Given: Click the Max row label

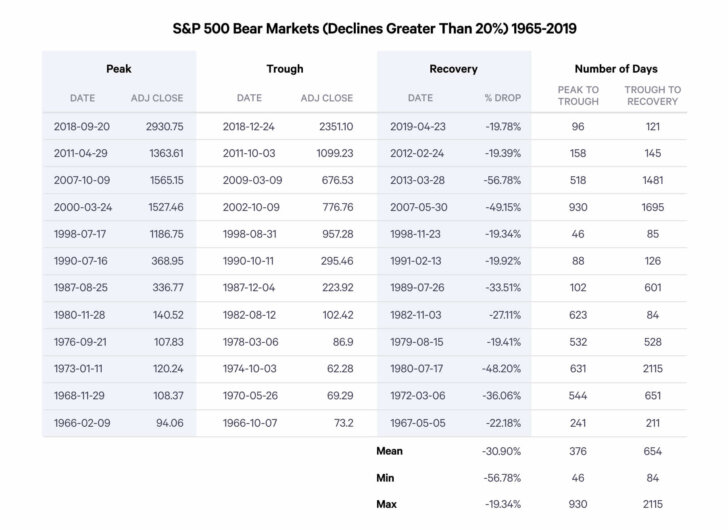Looking at the screenshot, I should click(387, 505).
